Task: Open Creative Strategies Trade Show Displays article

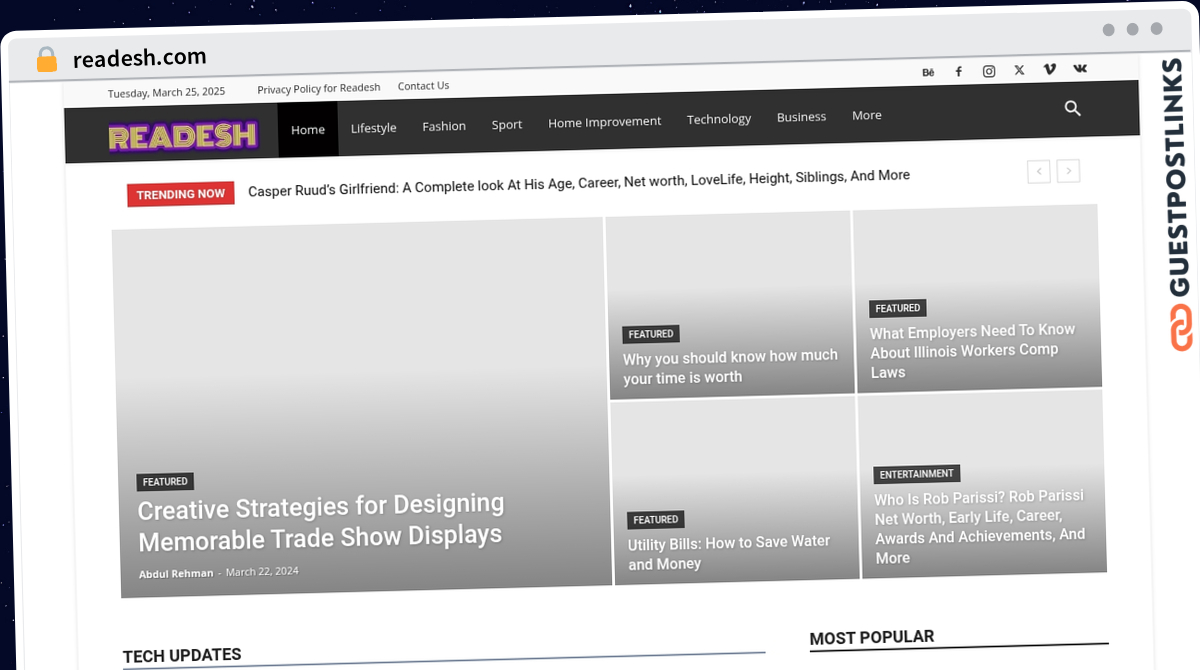Action: (320, 522)
